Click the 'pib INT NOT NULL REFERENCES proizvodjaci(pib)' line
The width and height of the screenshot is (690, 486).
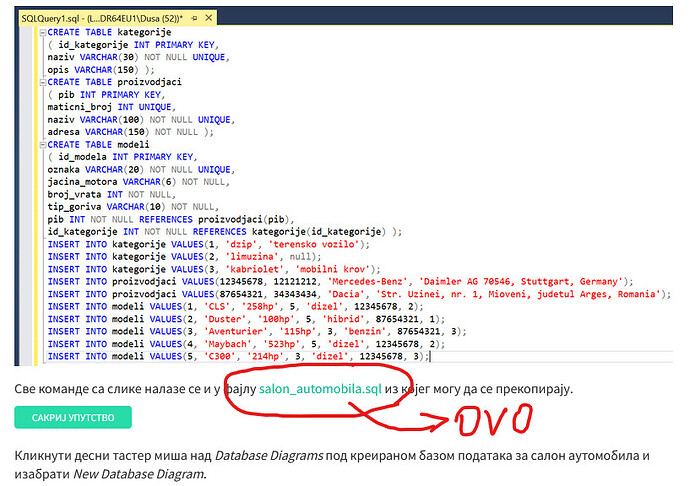[x=171, y=219]
